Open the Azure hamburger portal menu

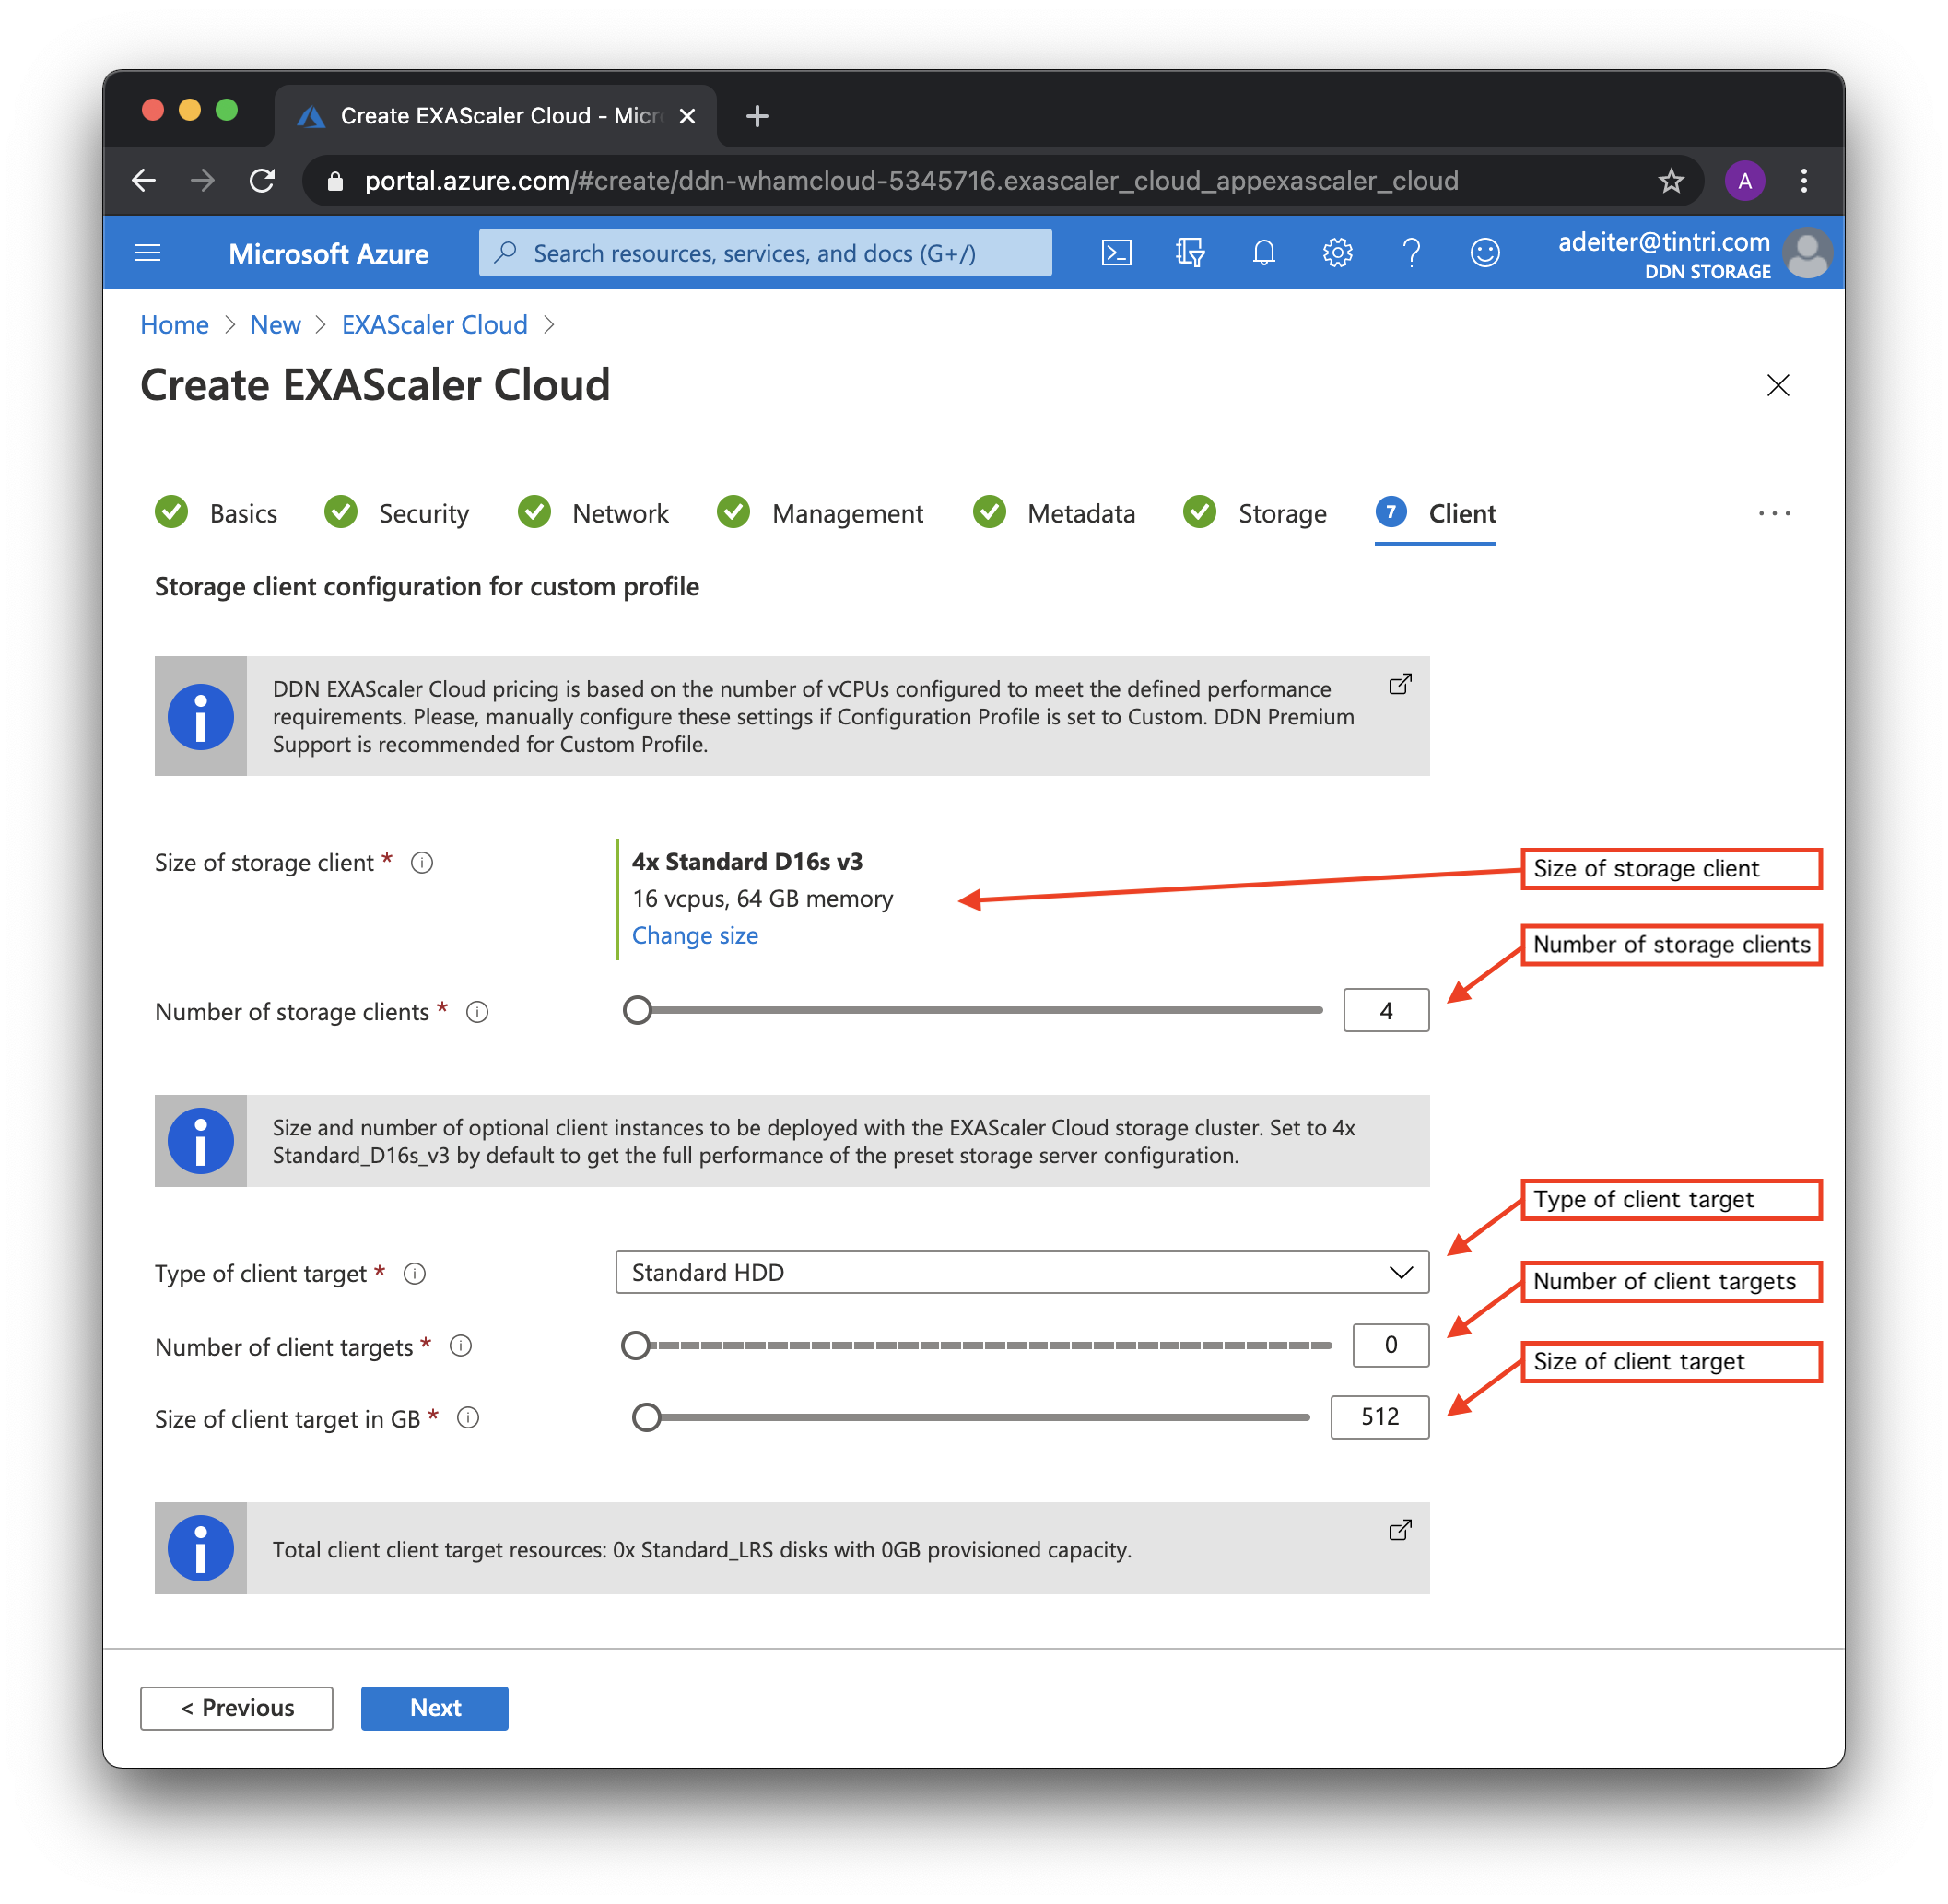(x=147, y=253)
